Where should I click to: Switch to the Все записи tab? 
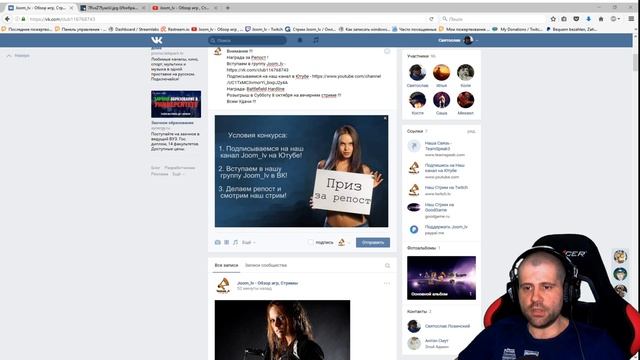(226, 265)
